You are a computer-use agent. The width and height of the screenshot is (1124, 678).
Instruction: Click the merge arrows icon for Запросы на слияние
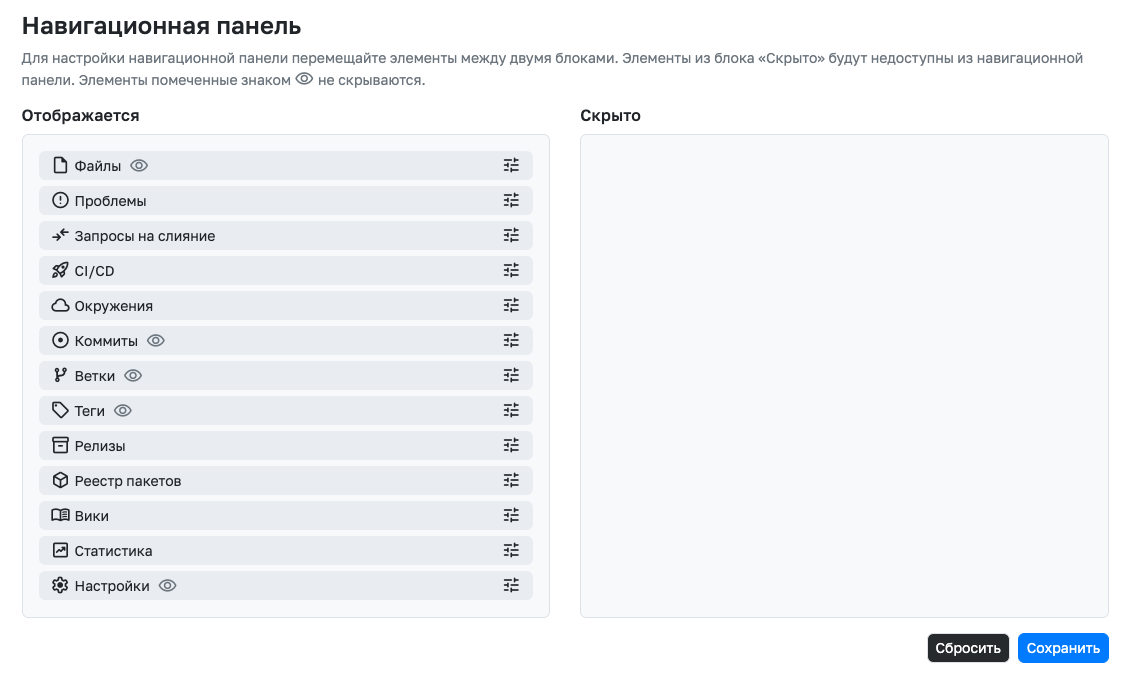[60, 236]
